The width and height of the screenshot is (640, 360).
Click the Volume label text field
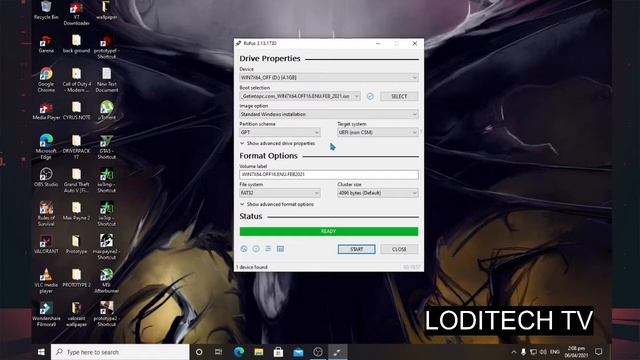[329, 174]
